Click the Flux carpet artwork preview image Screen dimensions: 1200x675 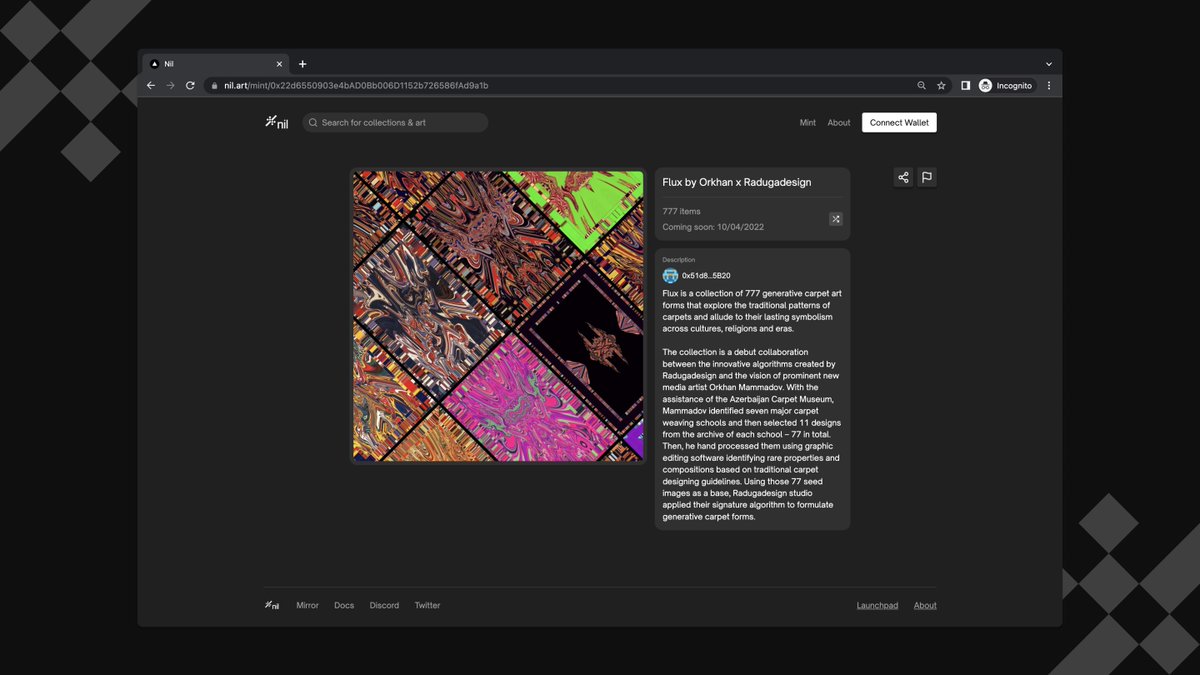pos(498,316)
